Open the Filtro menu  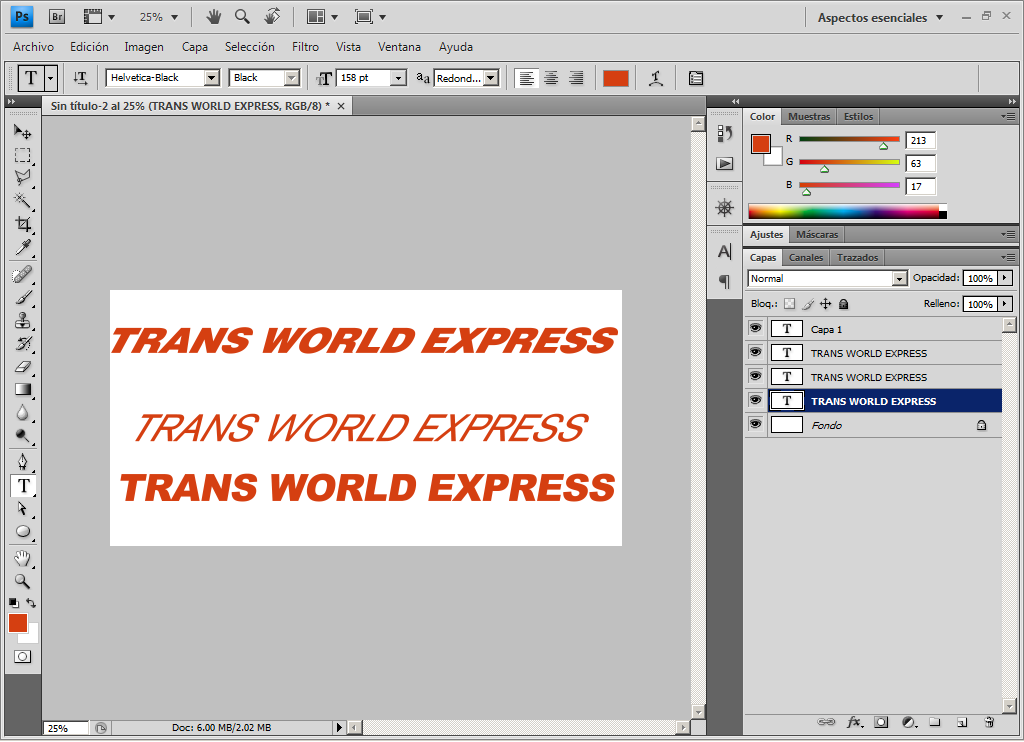[305, 47]
